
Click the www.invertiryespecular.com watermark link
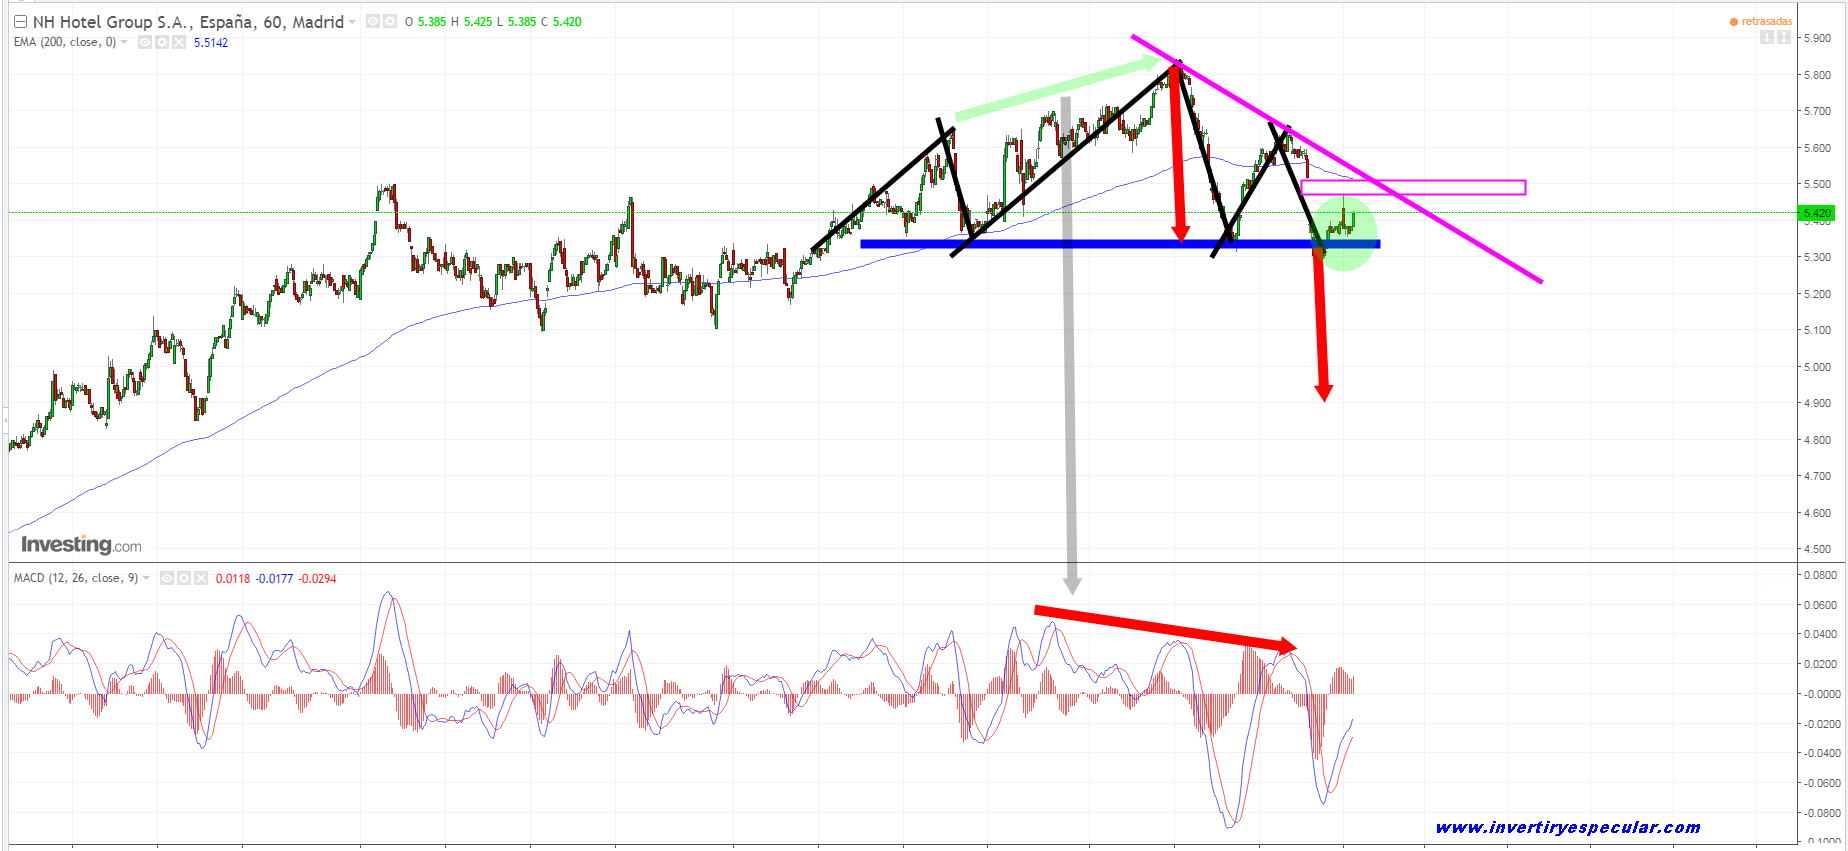(1567, 827)
